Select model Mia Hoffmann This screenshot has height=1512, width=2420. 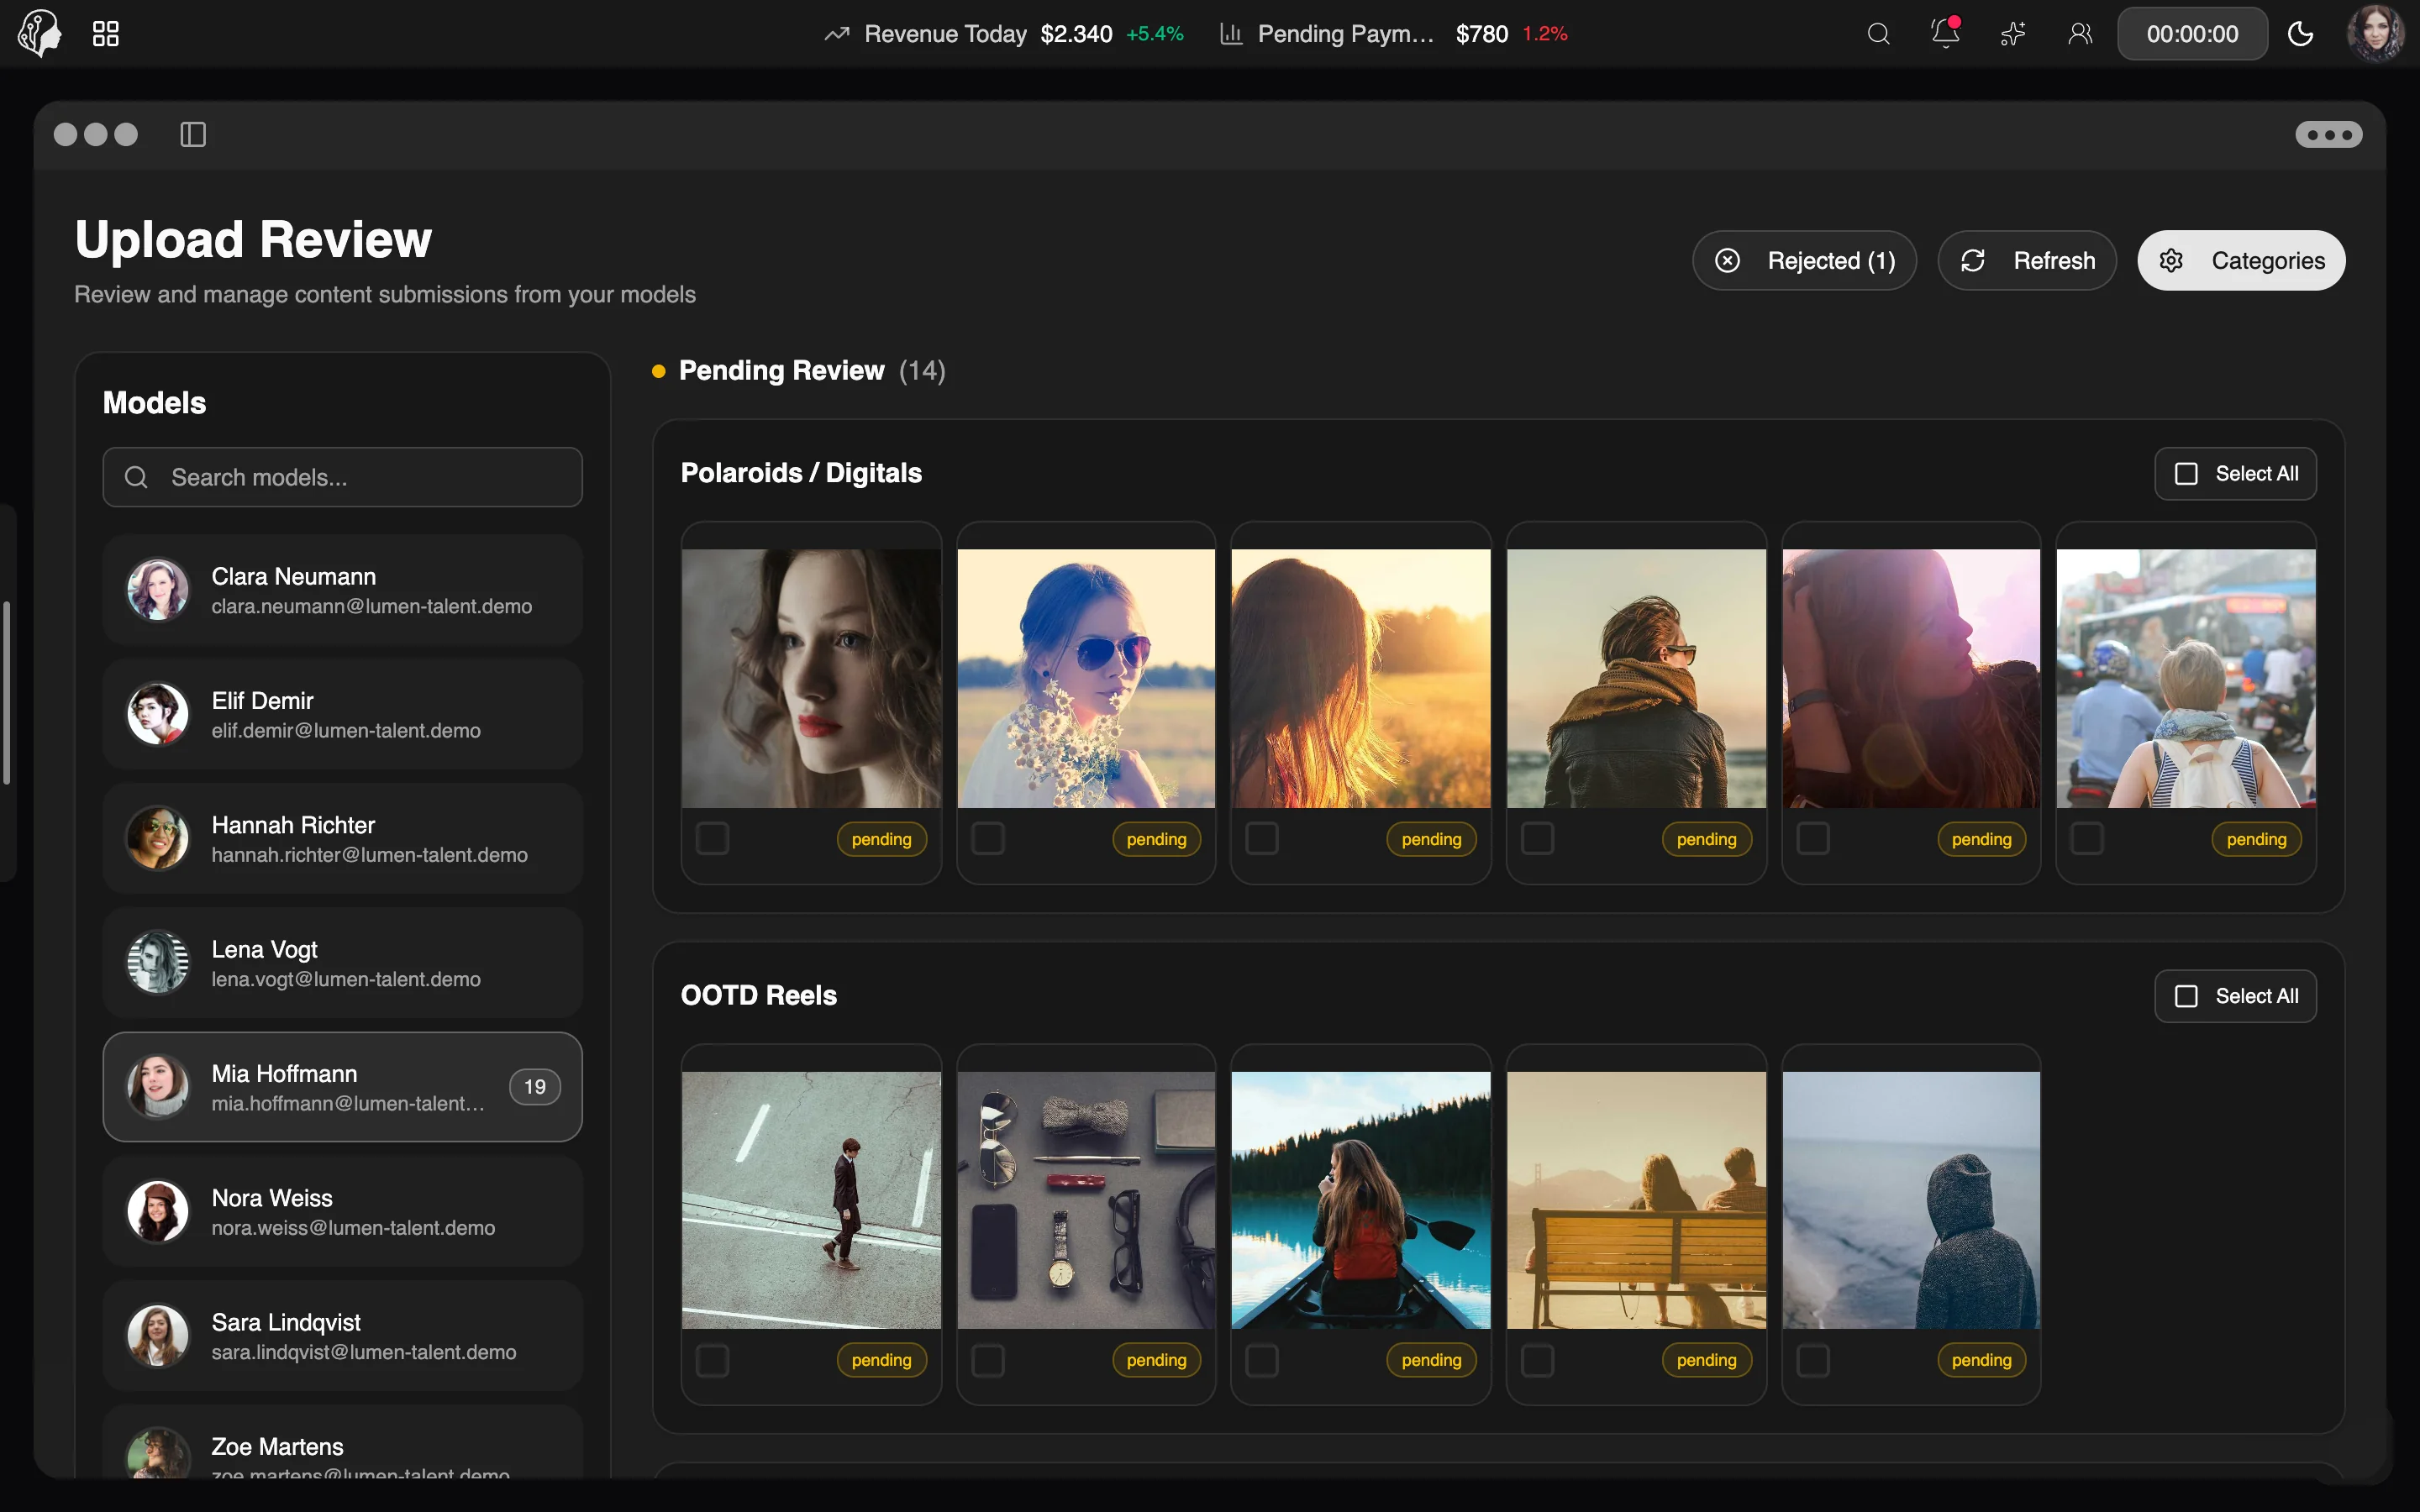[x=343, y=1087]
